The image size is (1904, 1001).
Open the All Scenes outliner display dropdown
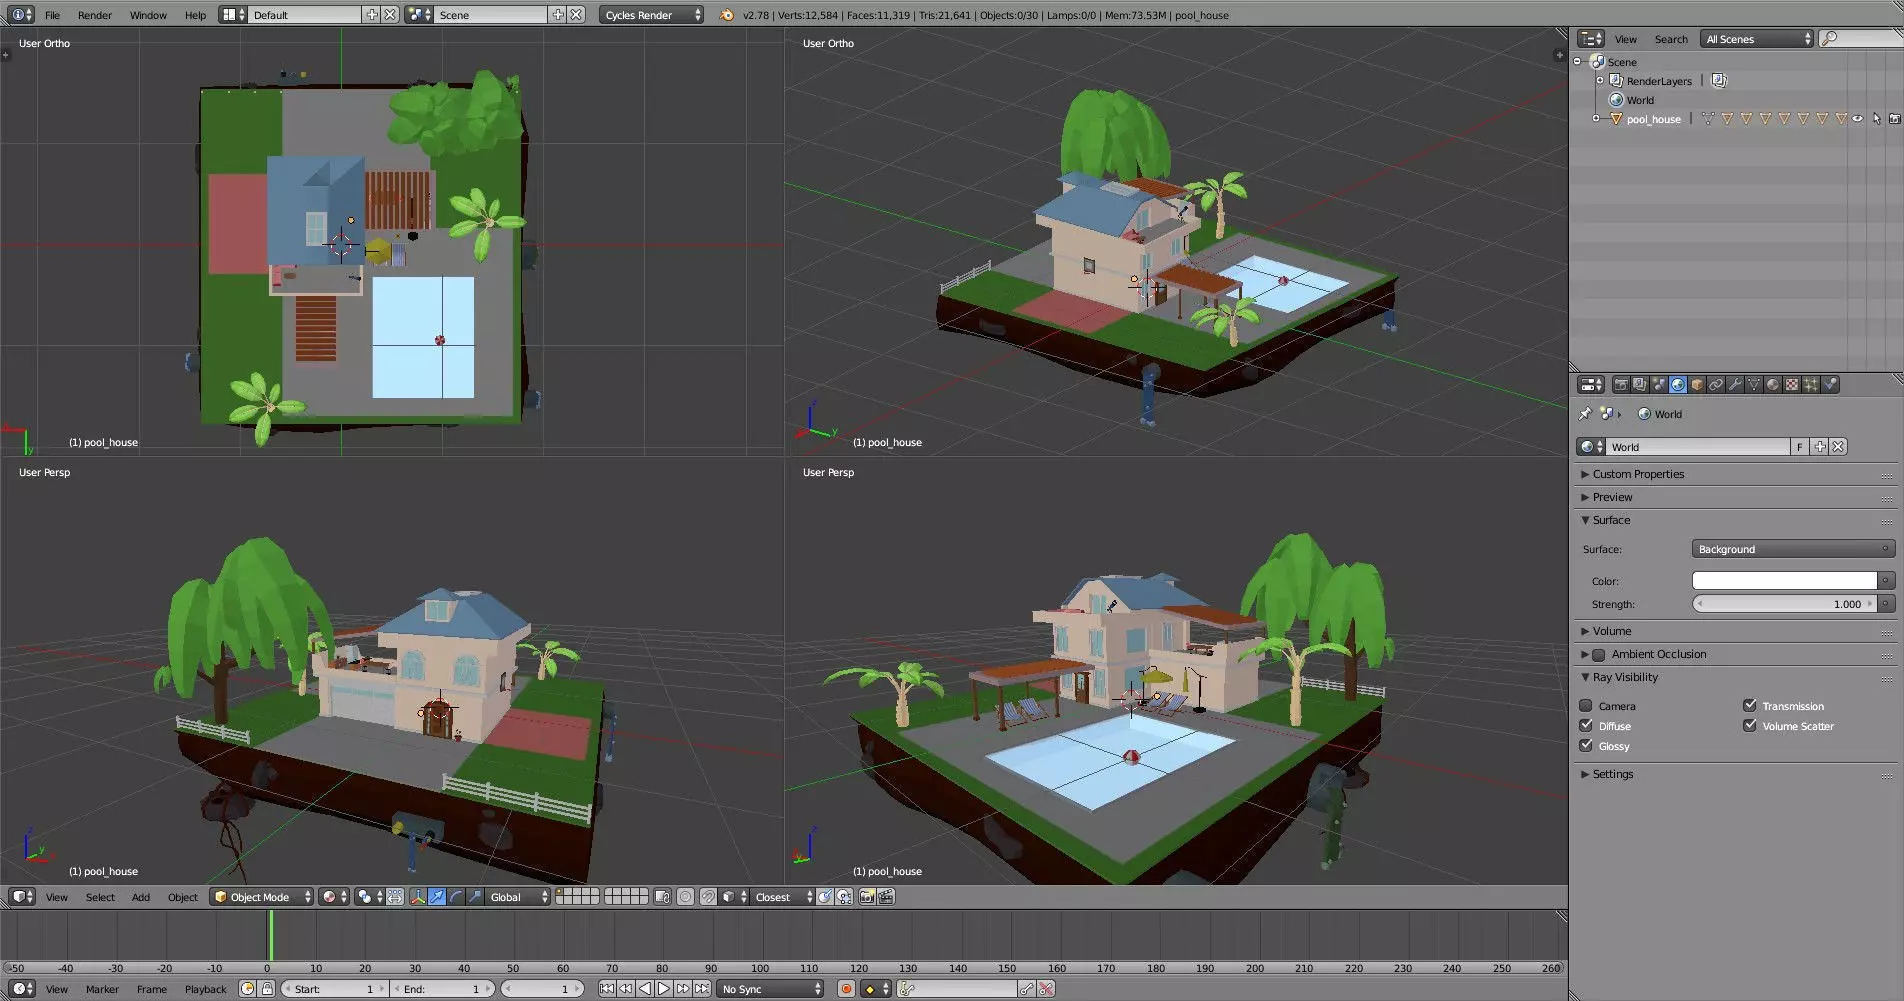click(x=1758, y=39)
